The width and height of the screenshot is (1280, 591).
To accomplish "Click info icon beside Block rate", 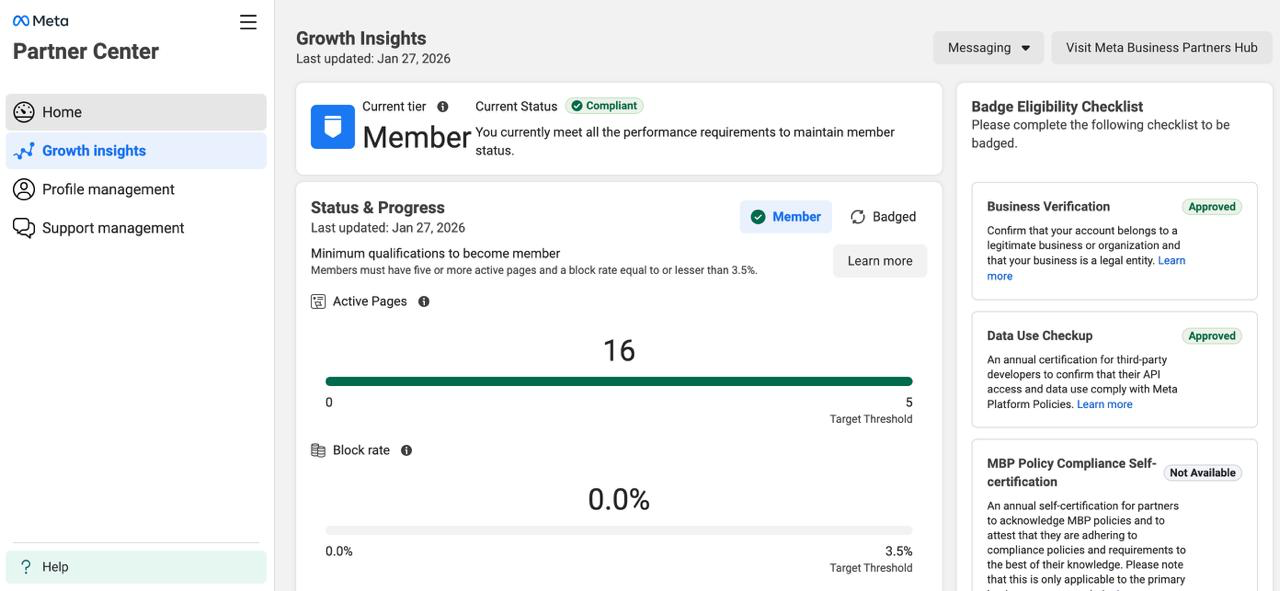I will (406, 451).
